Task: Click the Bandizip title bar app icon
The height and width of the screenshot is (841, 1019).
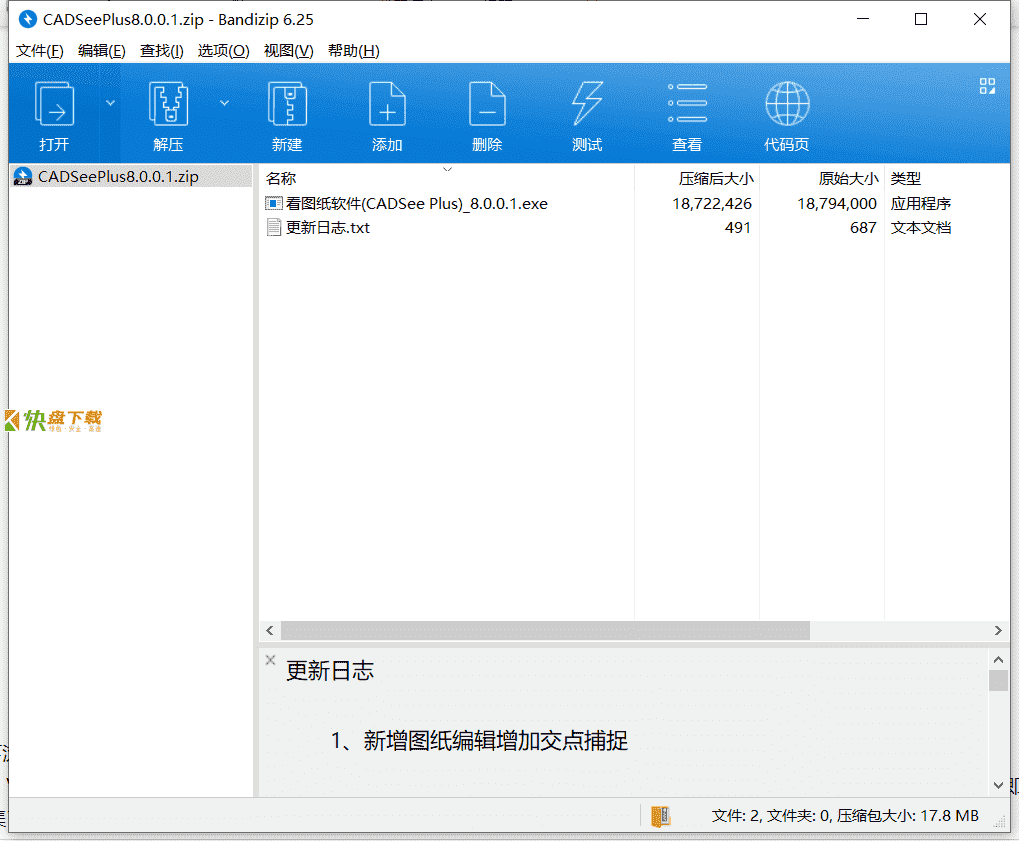Action: 27,19
